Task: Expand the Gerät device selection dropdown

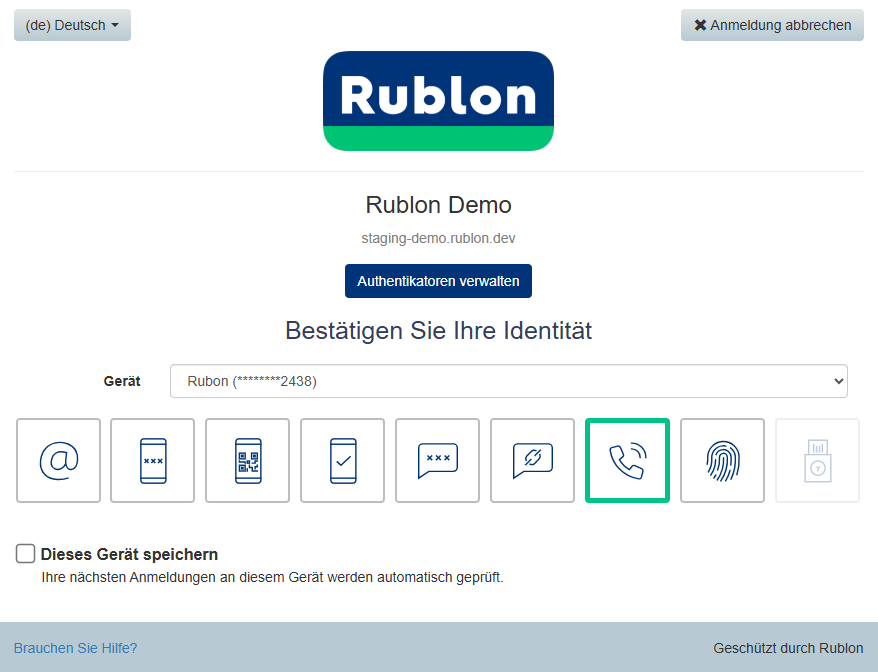Action: click(508, 381)
